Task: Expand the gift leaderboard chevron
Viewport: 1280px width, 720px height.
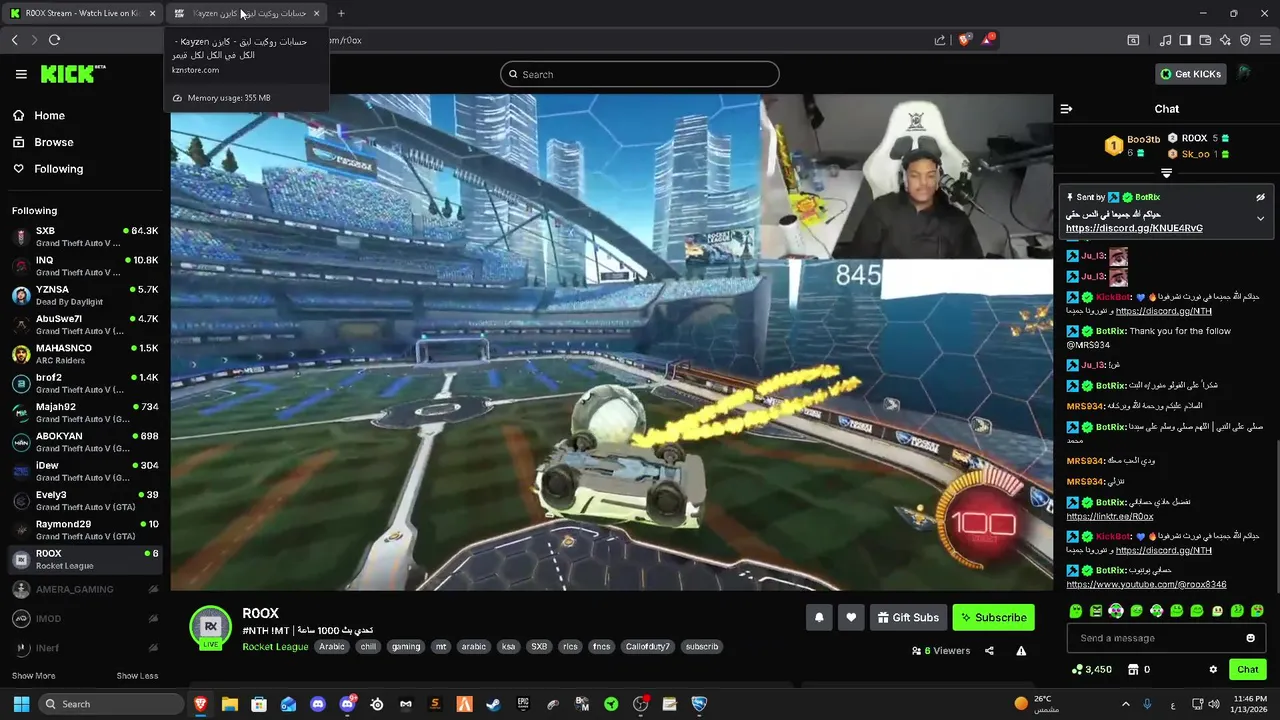Action: click(1166, 173)
